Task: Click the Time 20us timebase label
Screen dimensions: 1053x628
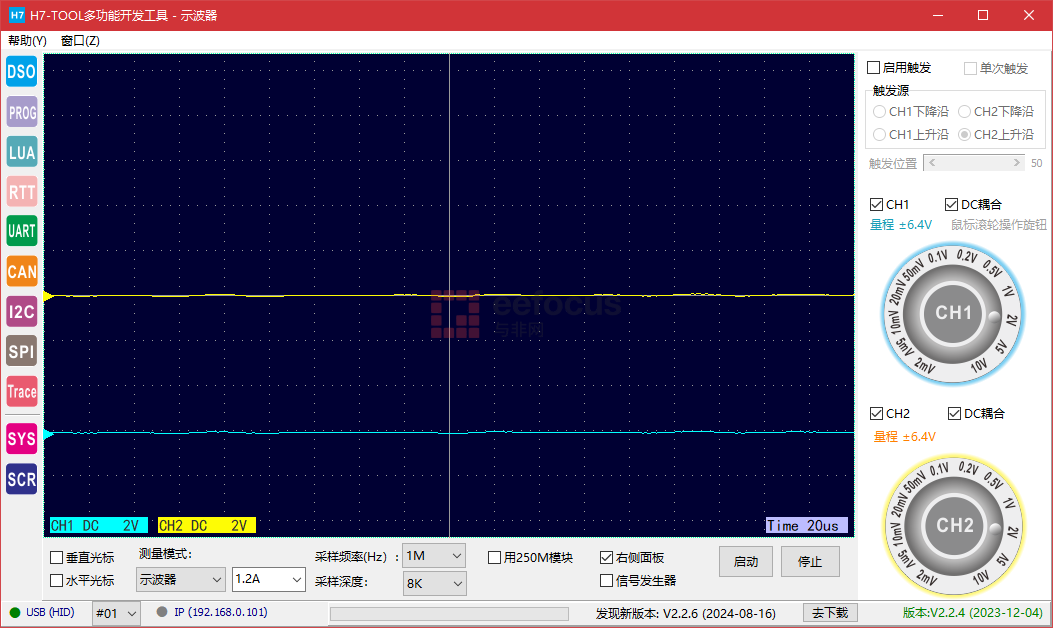Action: tap(807, 525)
